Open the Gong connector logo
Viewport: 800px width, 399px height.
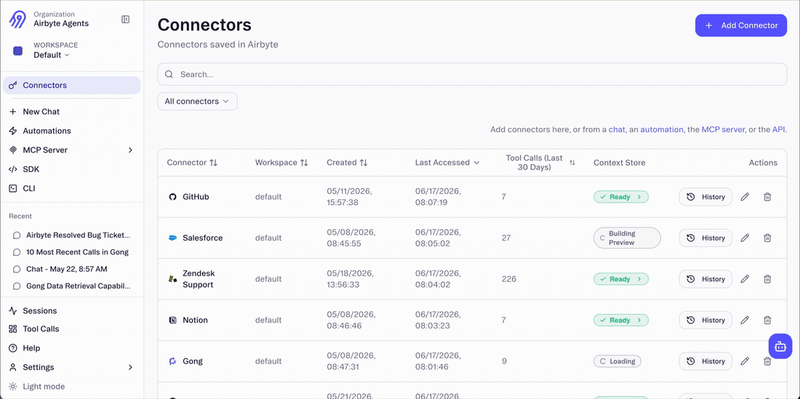tap(172, 361)
